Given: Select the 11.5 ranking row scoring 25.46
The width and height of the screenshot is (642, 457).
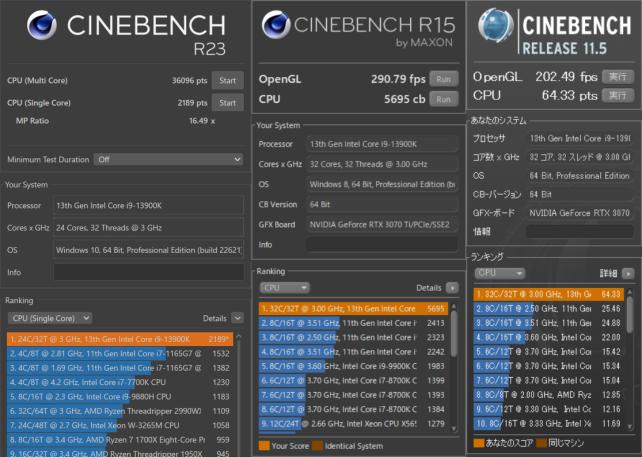Looking at the screenshot, I should (549, 309).
